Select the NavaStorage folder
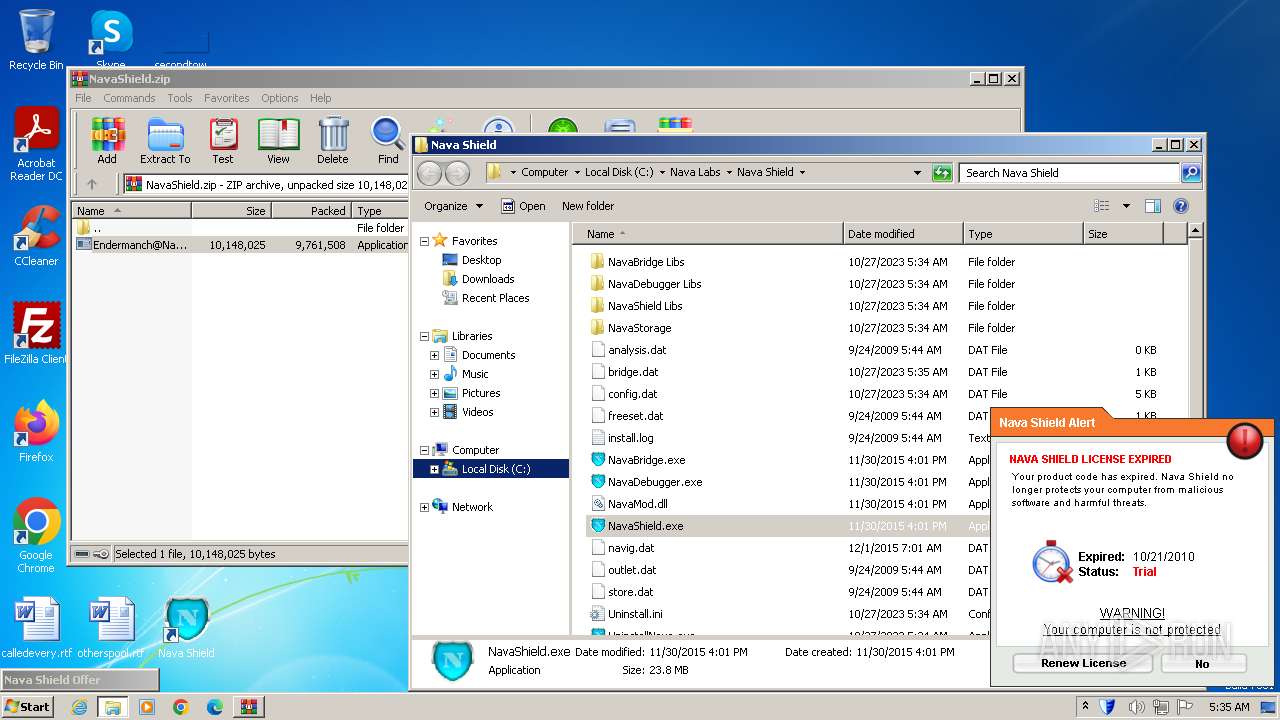The height and width of the screenshot is (720, 1280). pos(639,328)
